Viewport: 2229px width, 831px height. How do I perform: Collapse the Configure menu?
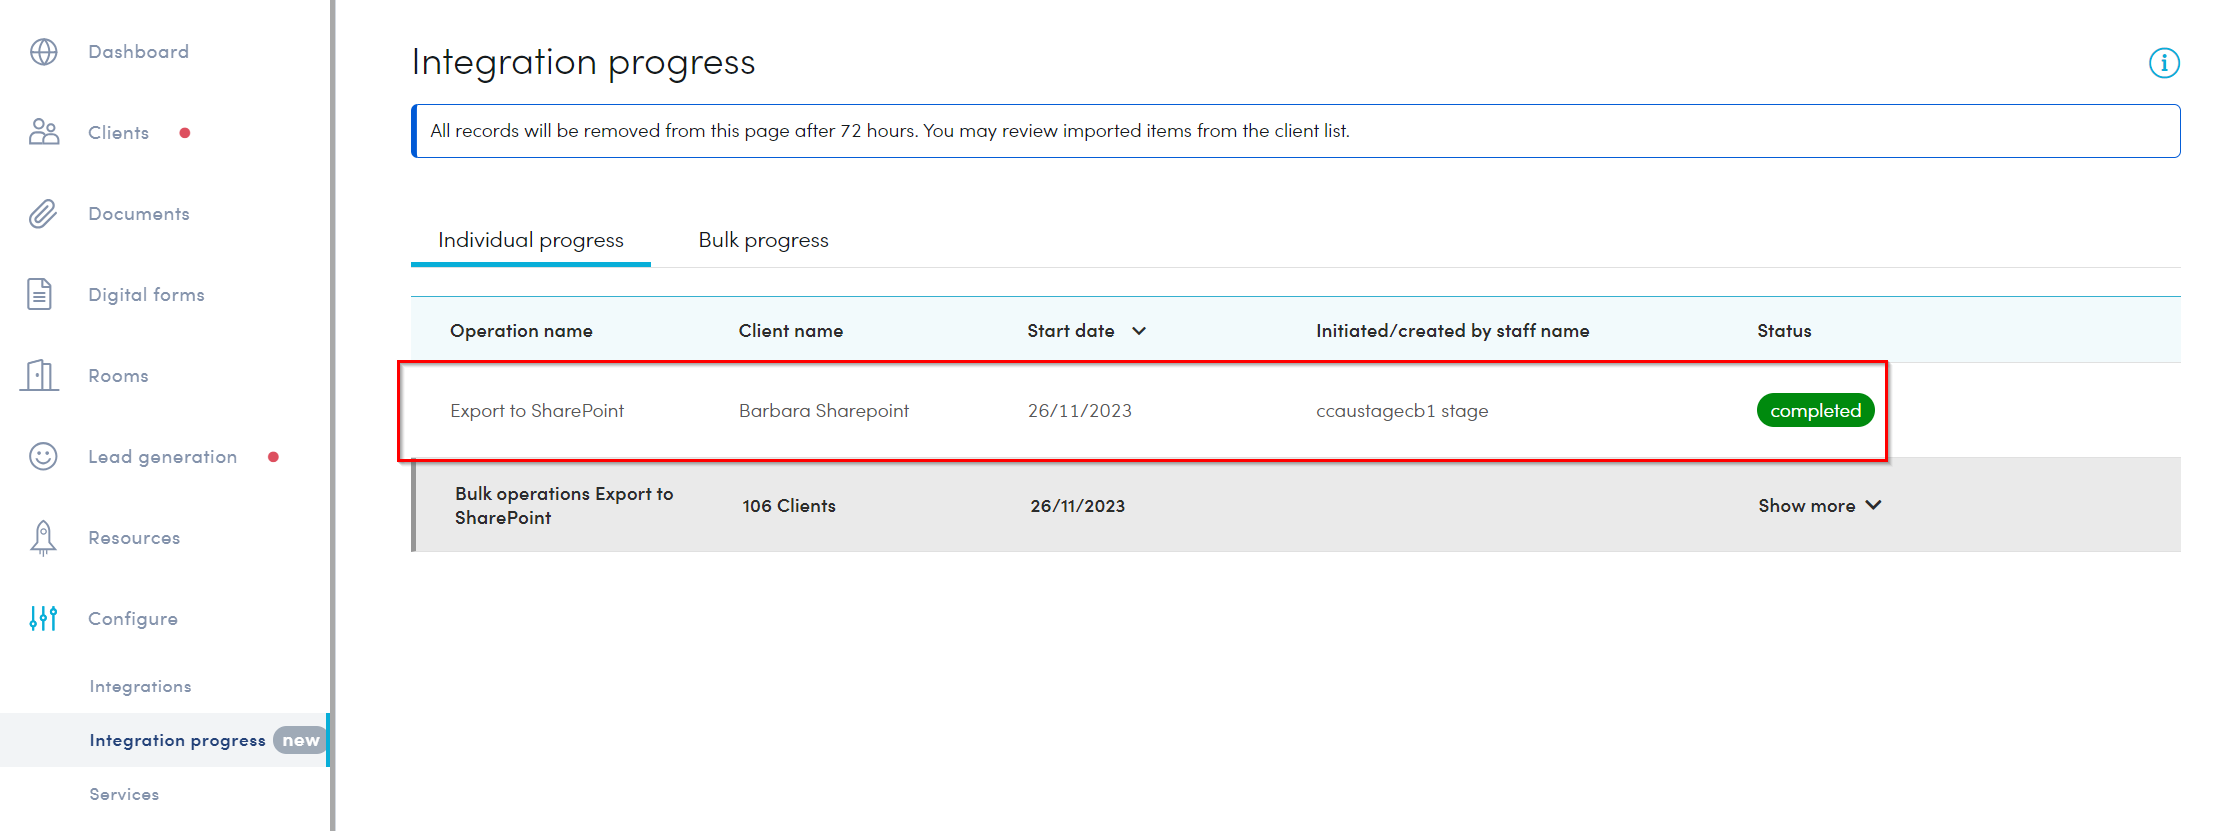[x=133, y=618]
